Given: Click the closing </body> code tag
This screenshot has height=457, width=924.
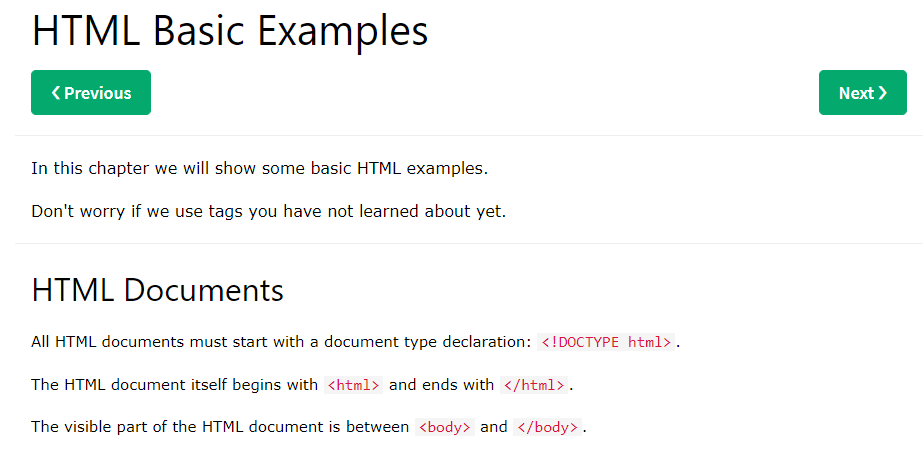Looking at the screenshot, I should [x=546, y=427].
